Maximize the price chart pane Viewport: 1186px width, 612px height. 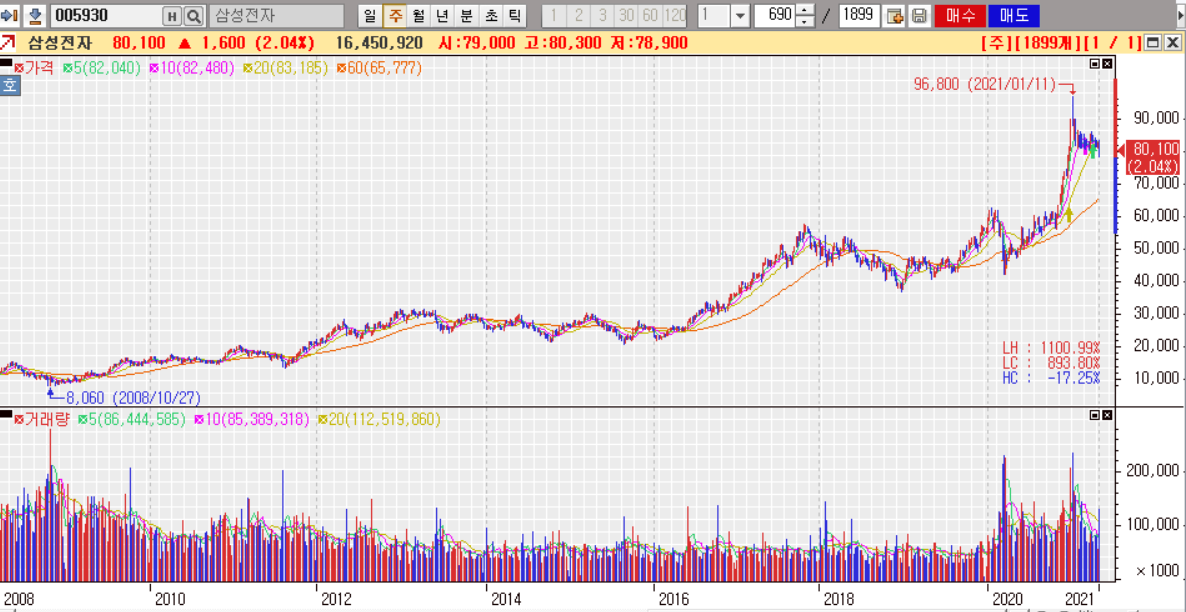coord(1094,64)
